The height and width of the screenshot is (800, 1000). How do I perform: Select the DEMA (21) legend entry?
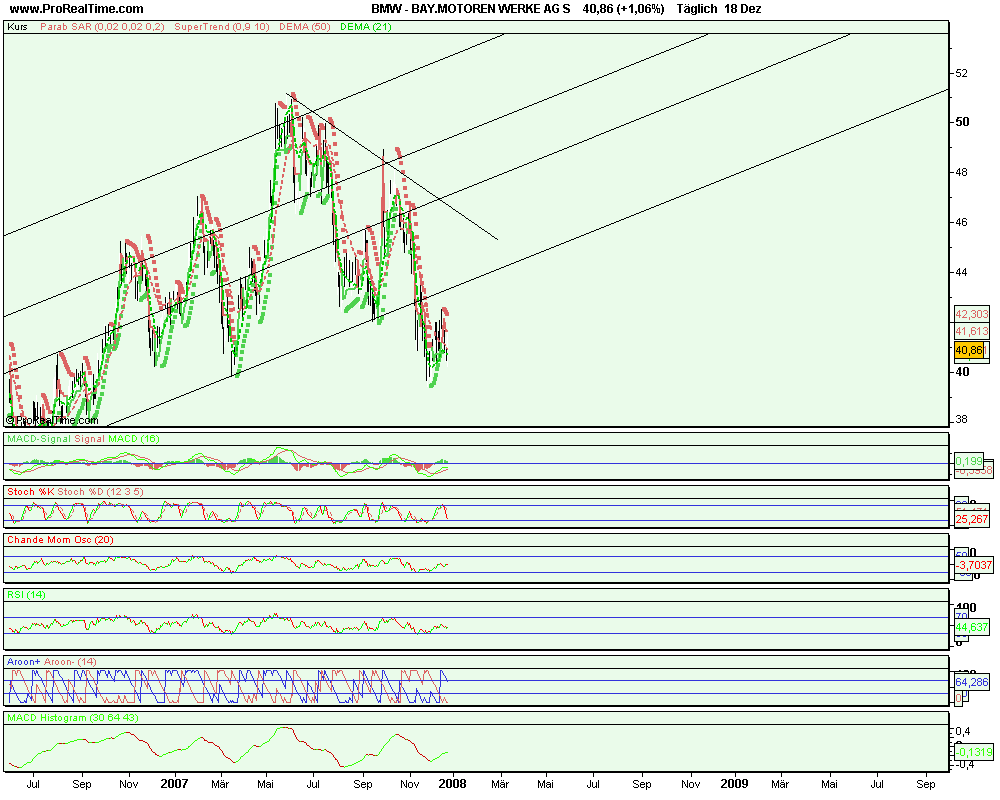click(366, 27)
